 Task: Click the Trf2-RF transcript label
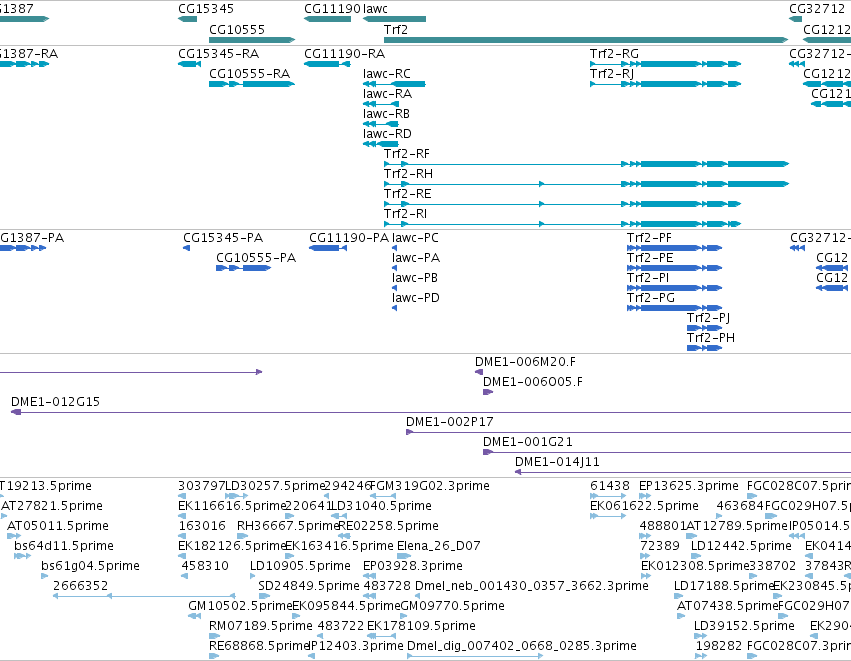(407, 154)
